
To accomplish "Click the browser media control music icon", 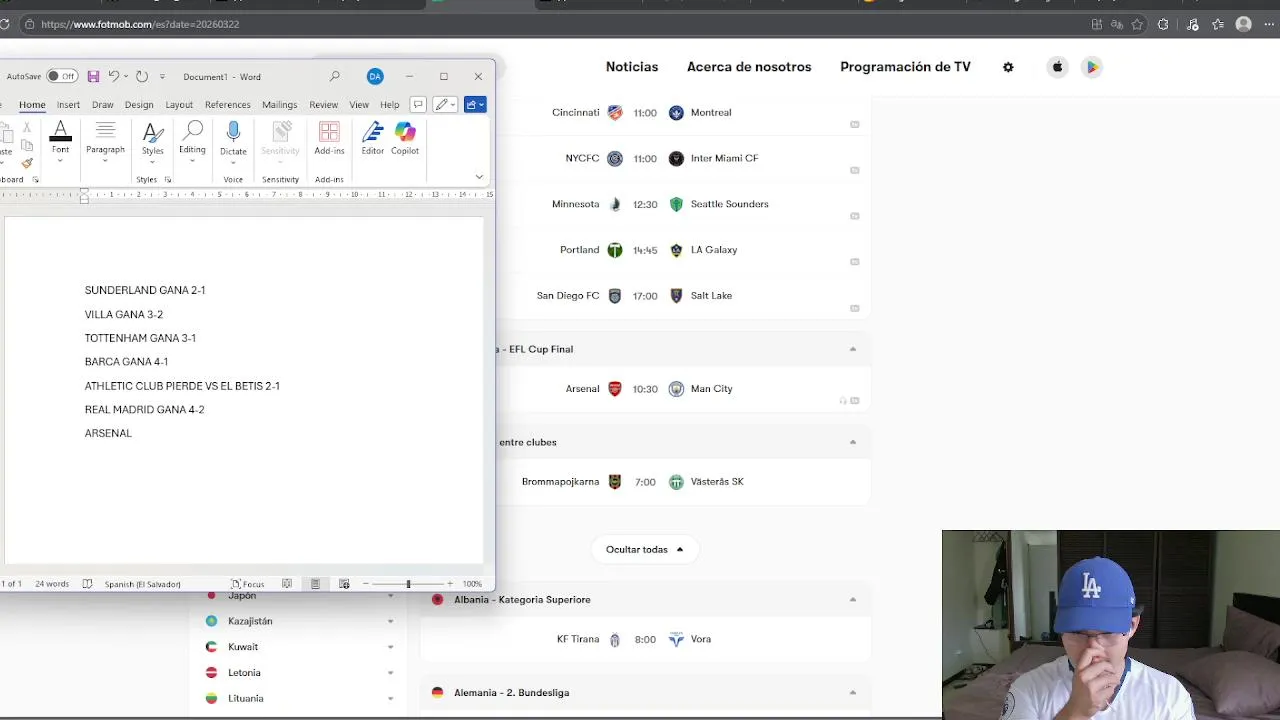I will [1190, 24].
